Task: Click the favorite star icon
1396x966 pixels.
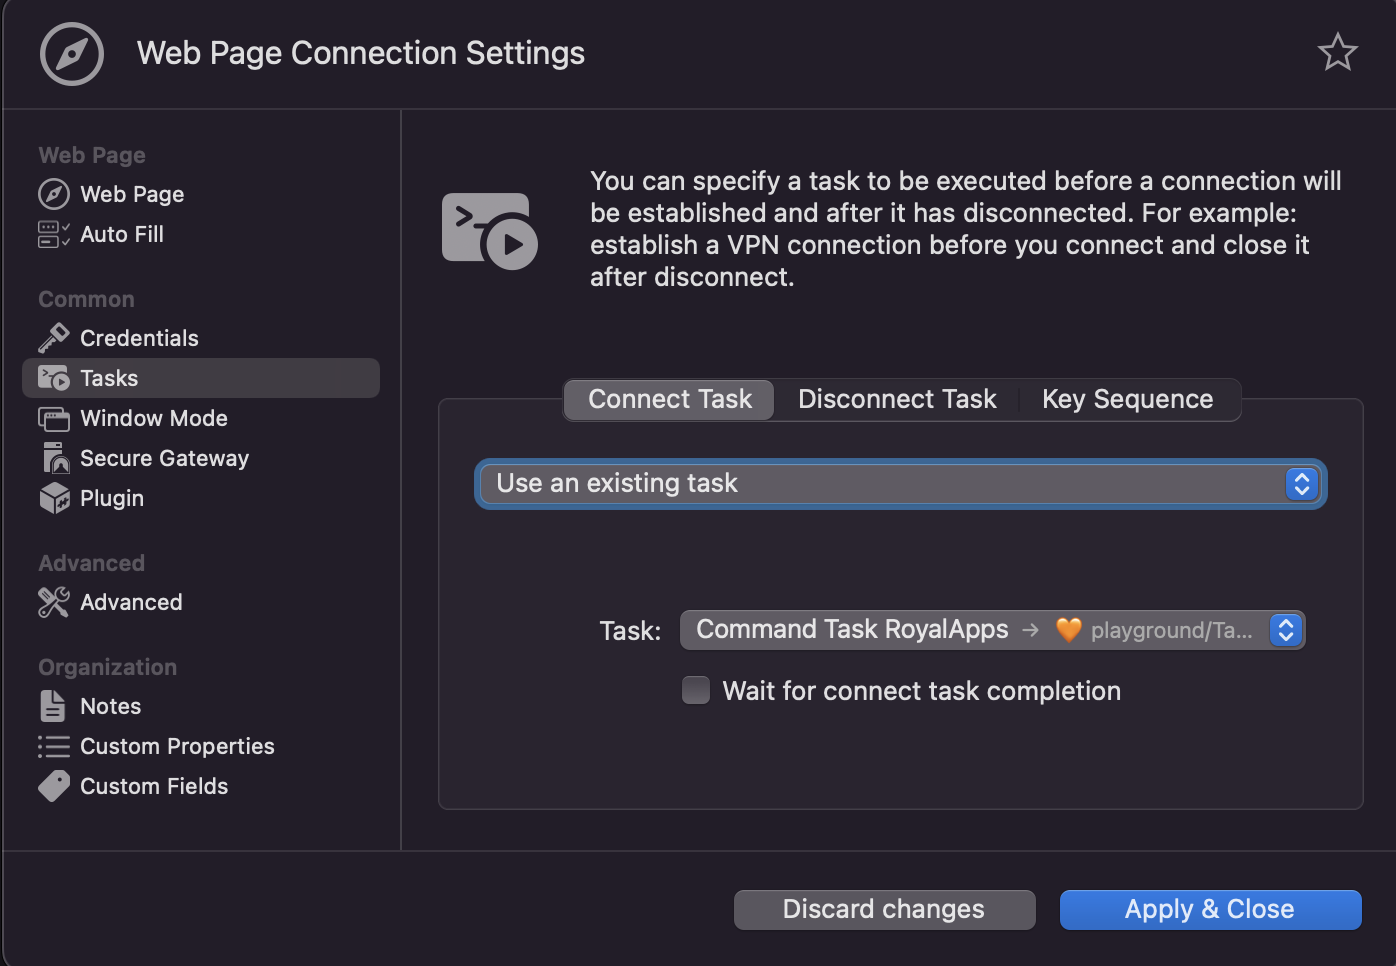Action: (1337, 52)
